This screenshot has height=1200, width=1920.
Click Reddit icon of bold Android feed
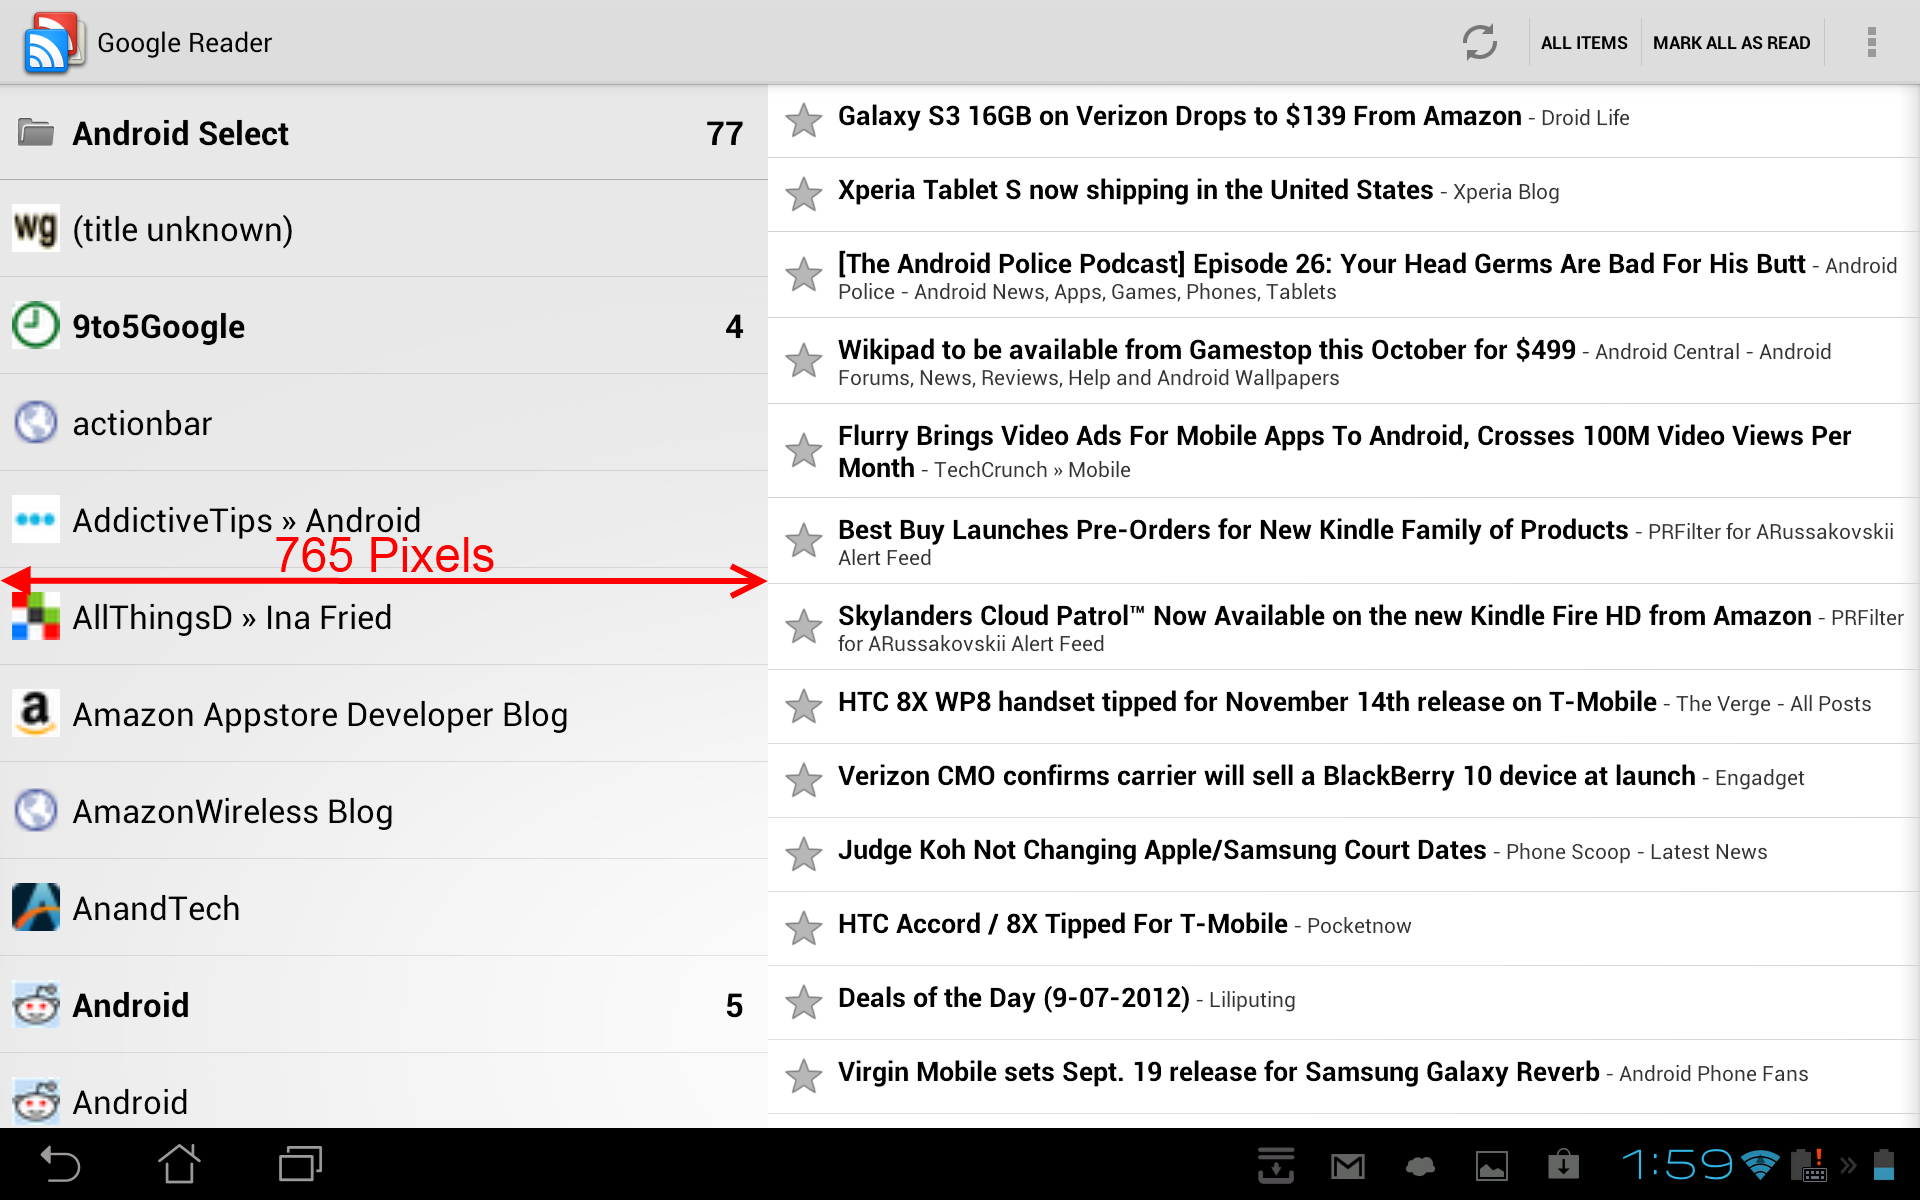coord(36,1004)
